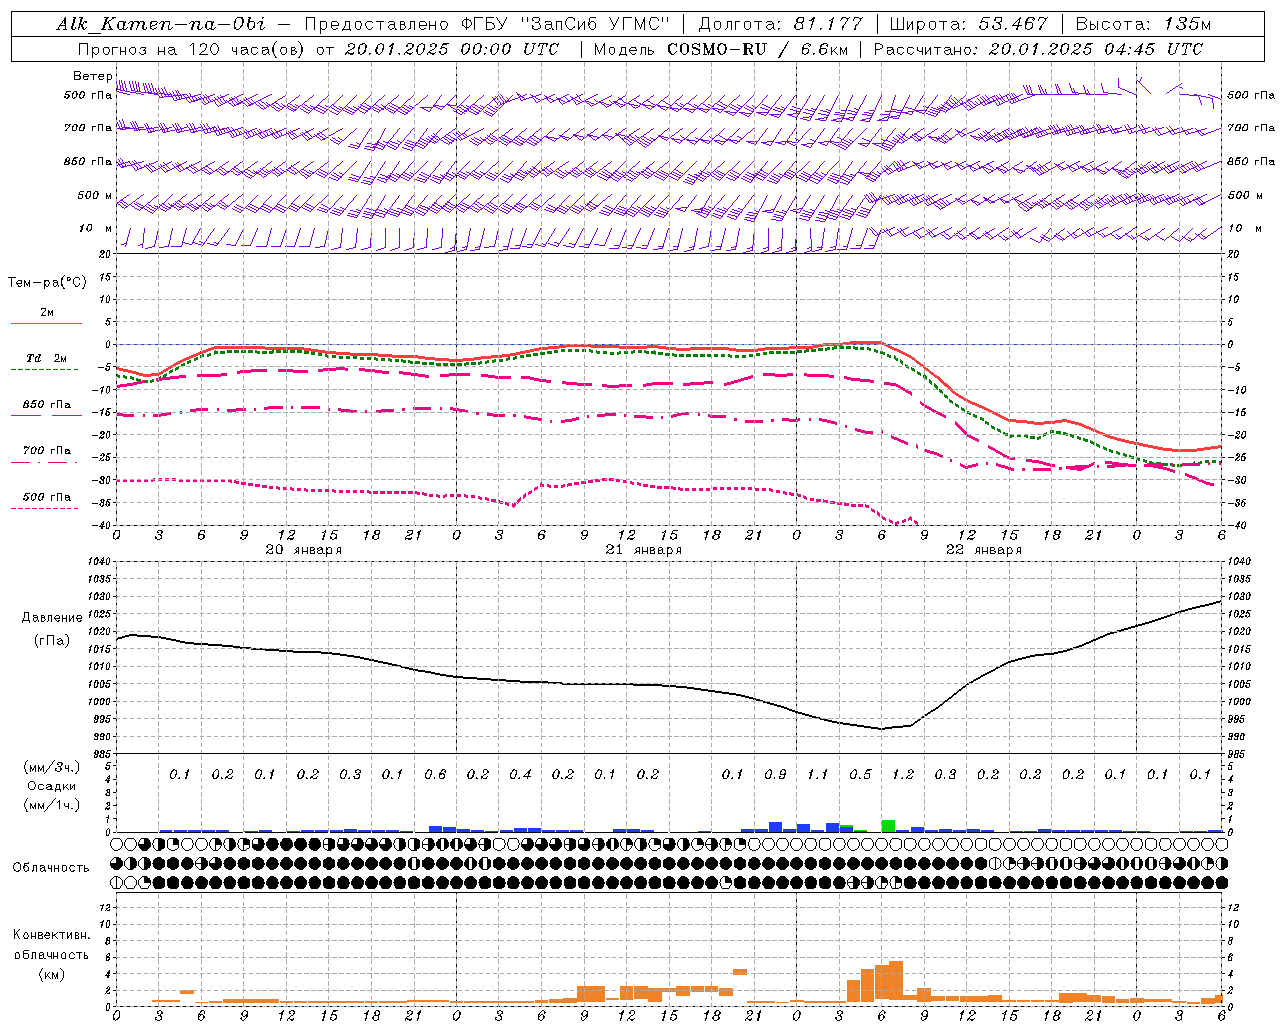
Task: Click the forecast start time 20.01.2025 00:00 UTC
Action: coord(452,49)
